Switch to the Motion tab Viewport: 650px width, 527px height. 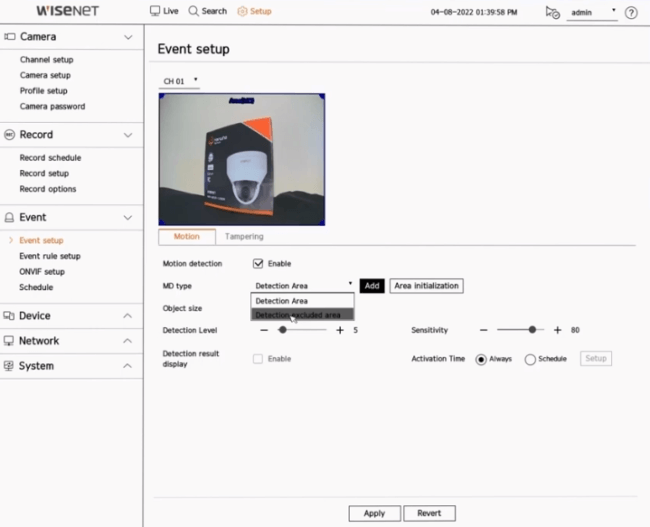187,236
